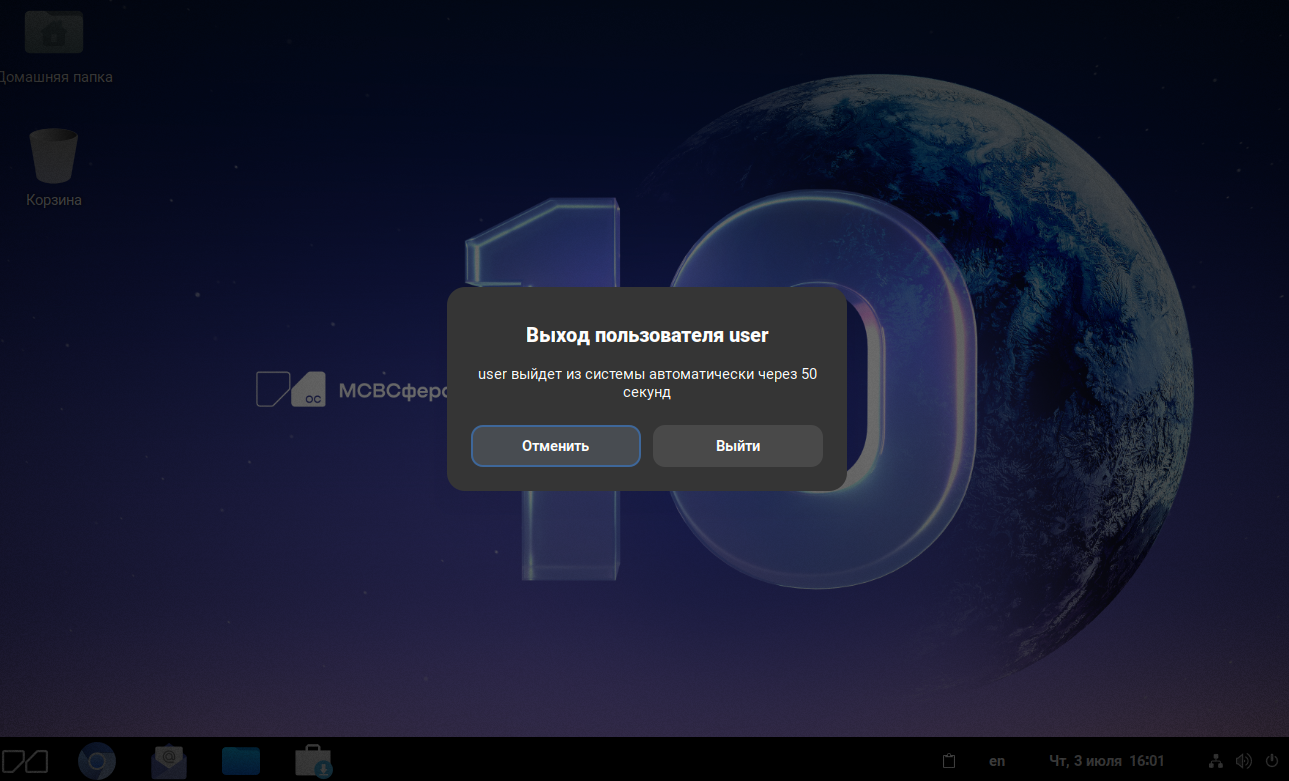1289x781 pixels.
Task: Open the MSVSphere start menu icon
Action: [x=25, y=761]
